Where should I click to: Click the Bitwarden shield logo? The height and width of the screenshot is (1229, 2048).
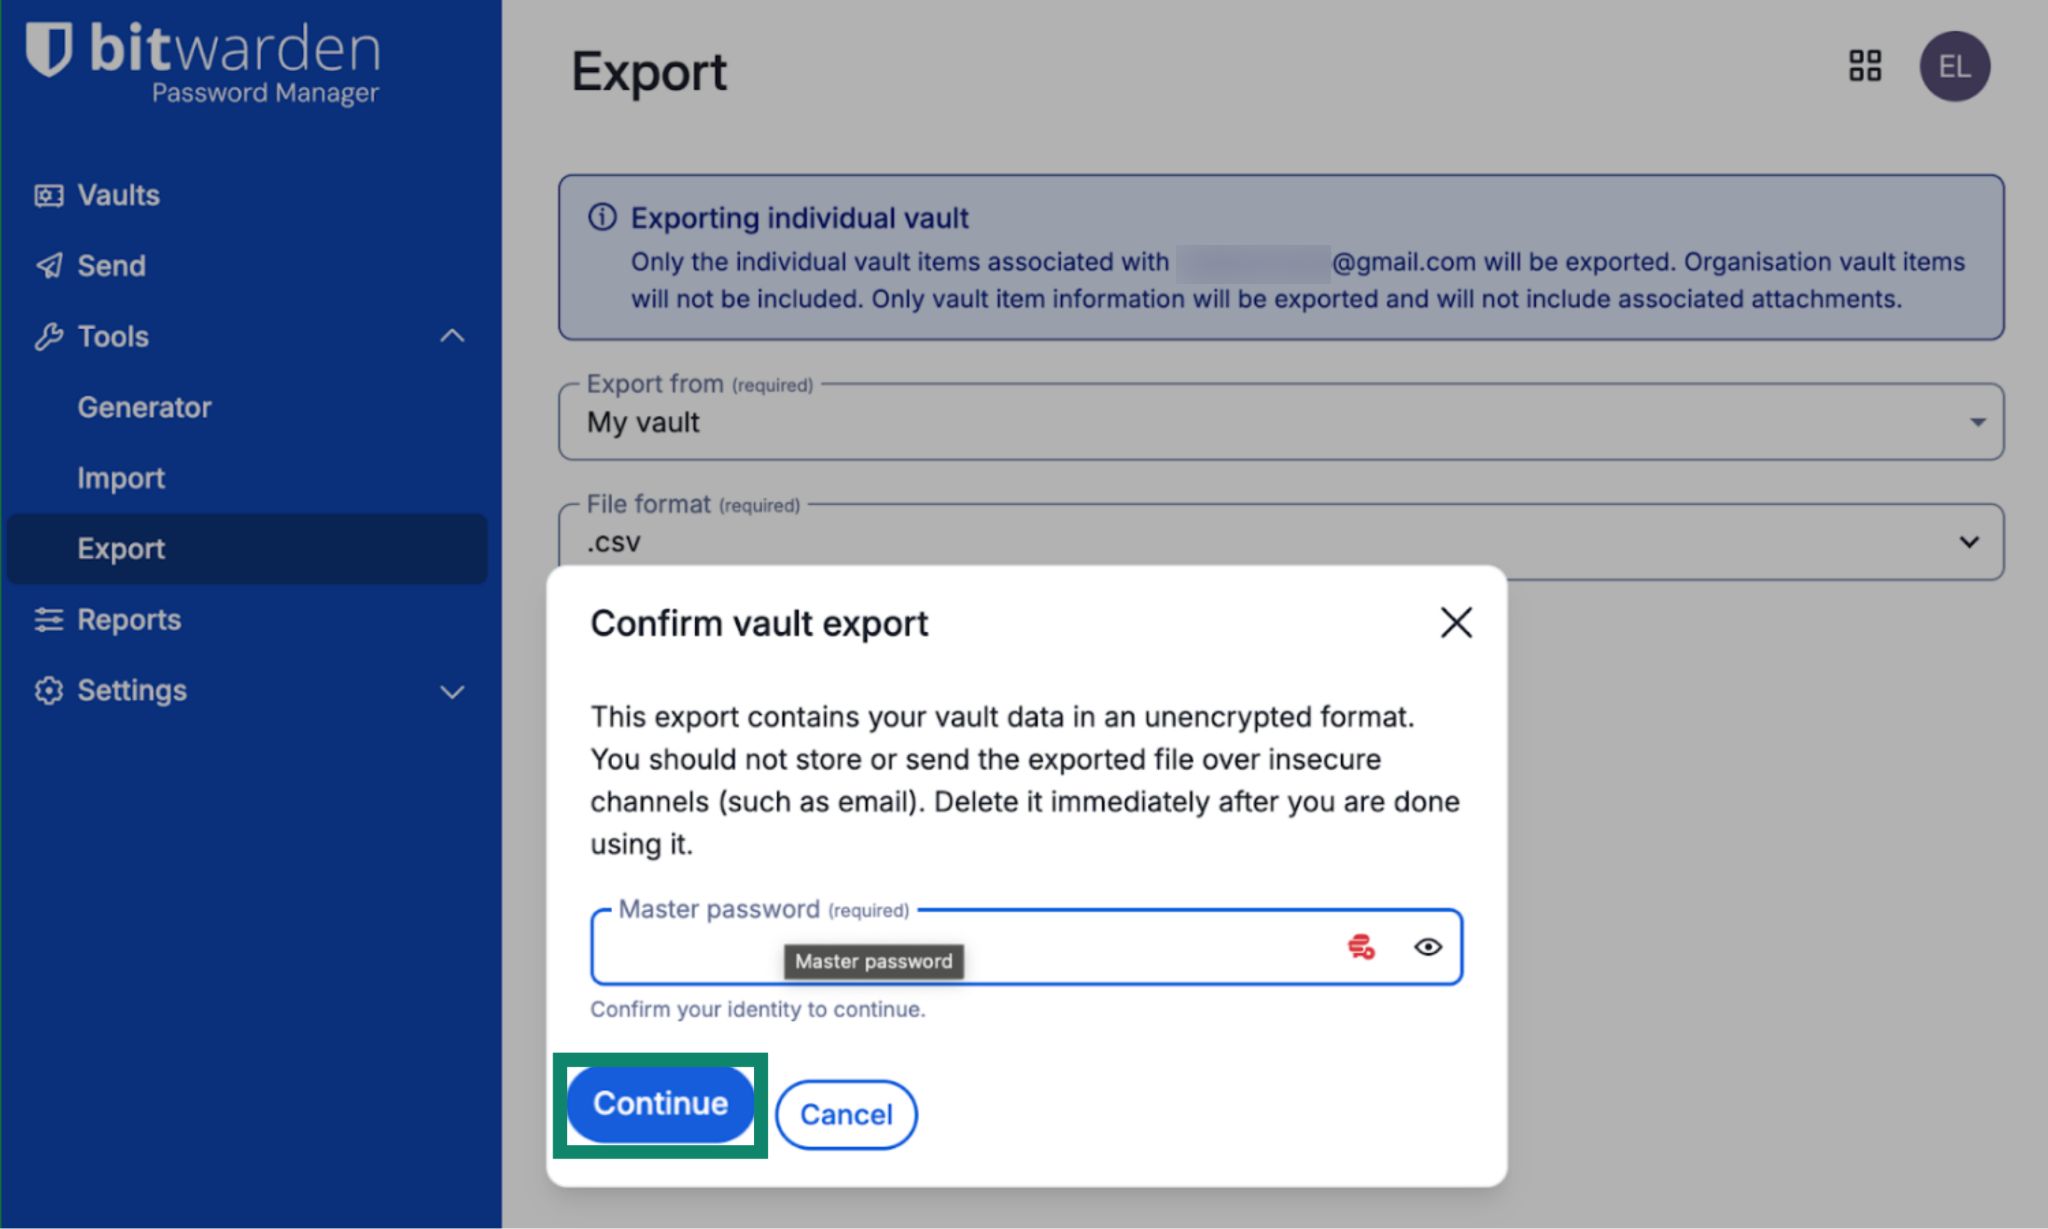(48, 50)
